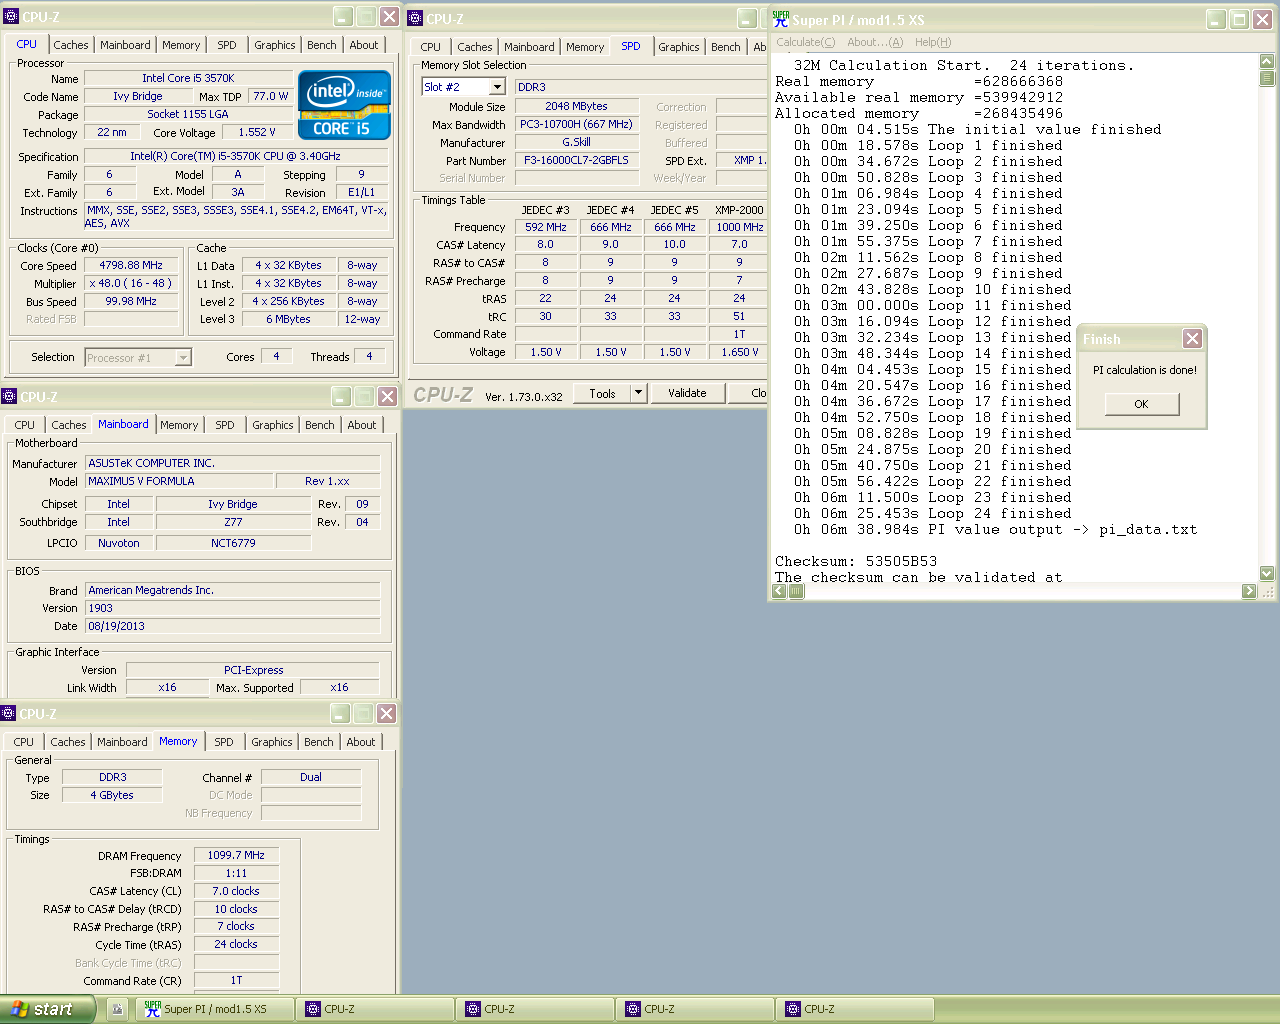Click the LPCIO chip value NCT6779
Screen dimensions: 1280x1024
[x=233, y=543]
